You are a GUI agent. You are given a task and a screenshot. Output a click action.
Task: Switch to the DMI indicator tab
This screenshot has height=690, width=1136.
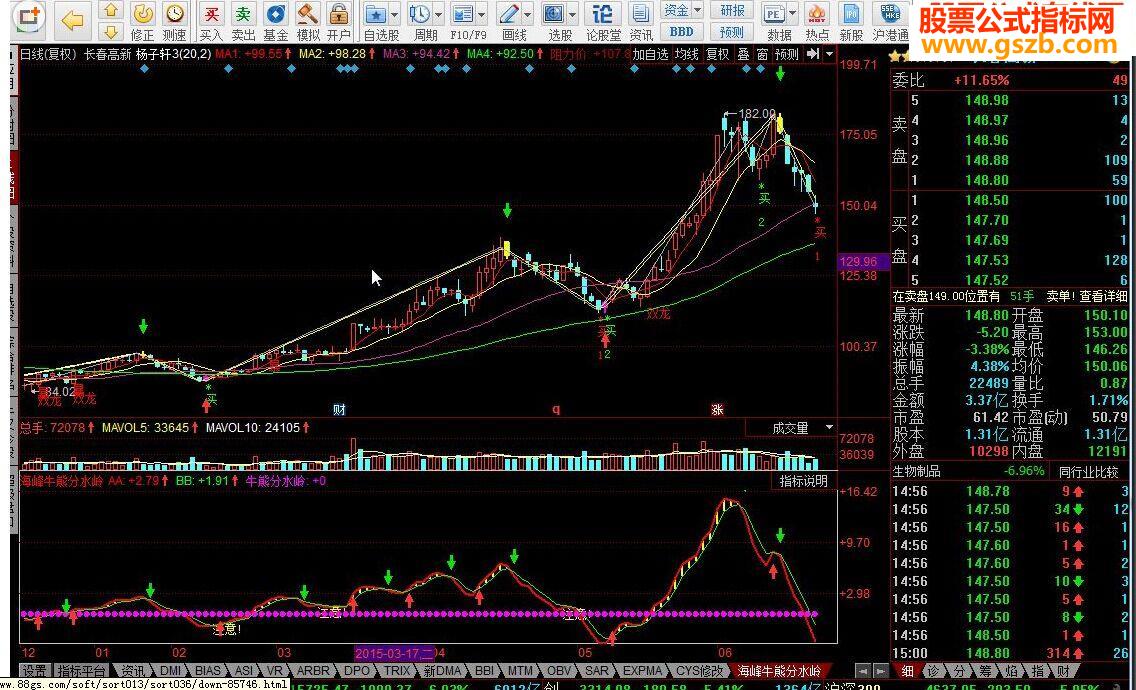coord(170,670)
